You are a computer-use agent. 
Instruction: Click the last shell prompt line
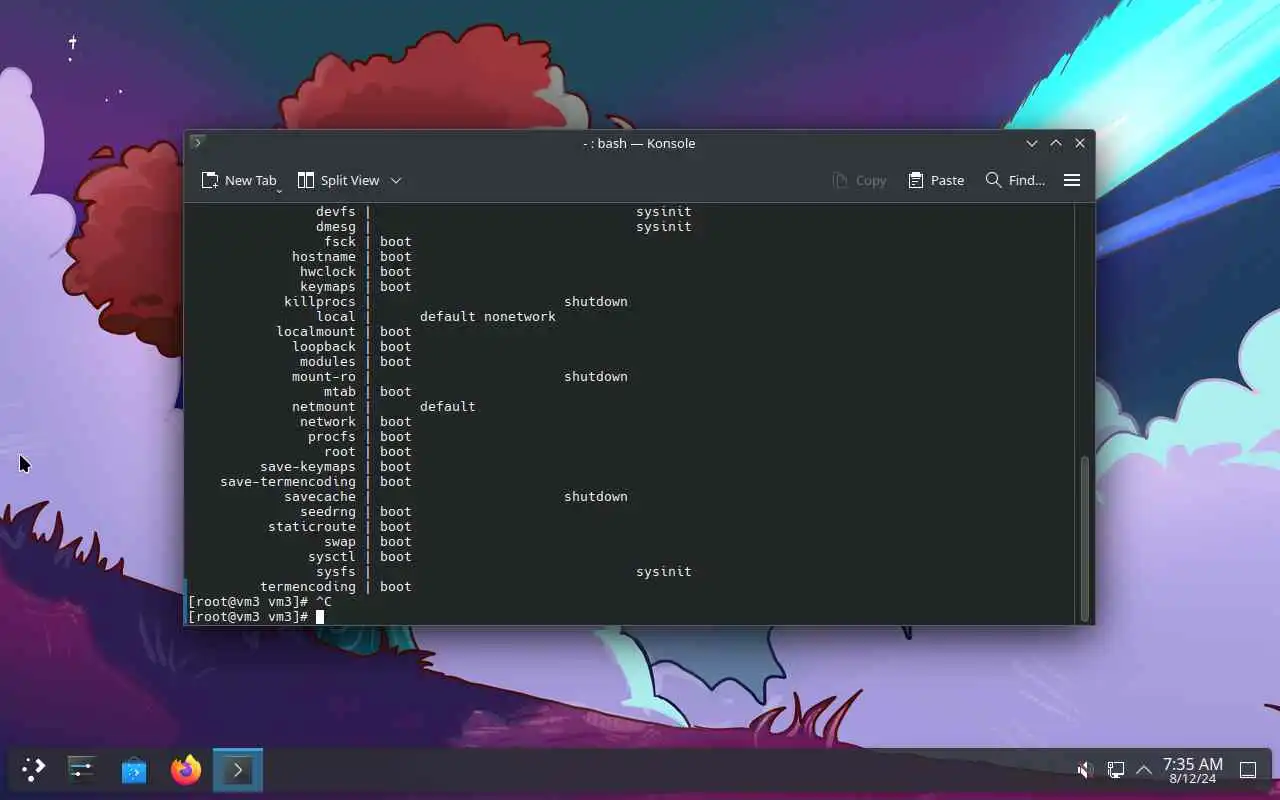click(x=256, y=616)
